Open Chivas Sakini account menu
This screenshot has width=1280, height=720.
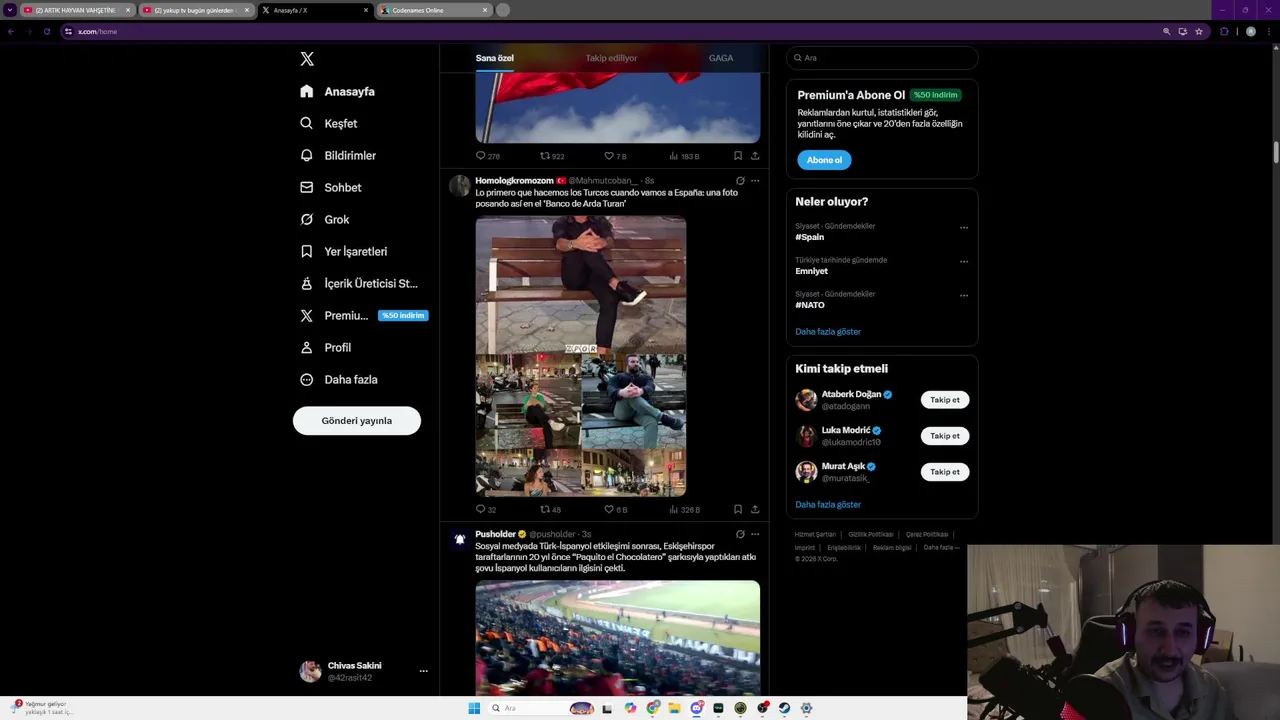pos(364,671)
